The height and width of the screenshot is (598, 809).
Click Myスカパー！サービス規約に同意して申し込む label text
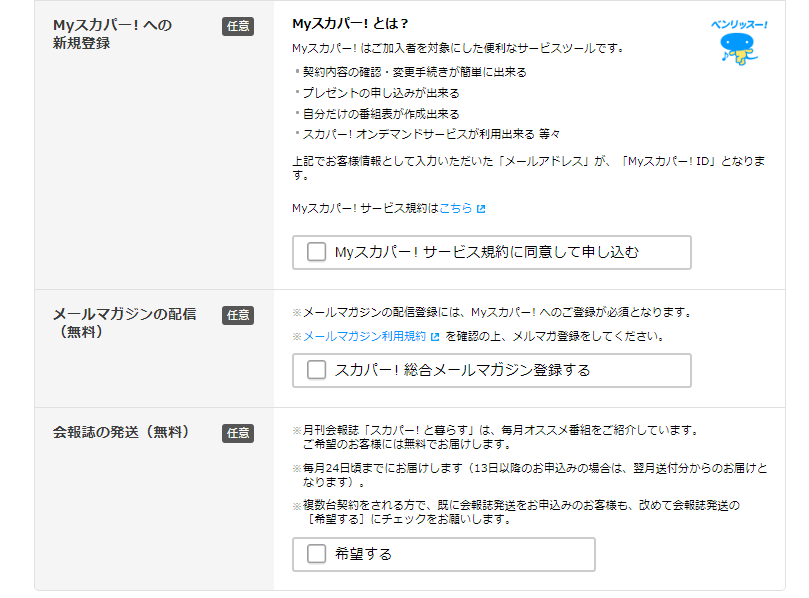click(487, 252)
